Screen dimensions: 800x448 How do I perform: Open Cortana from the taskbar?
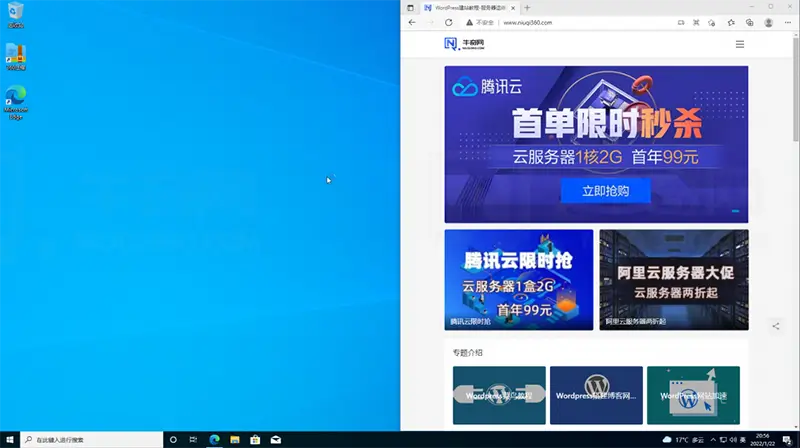[x=173, y=439]
